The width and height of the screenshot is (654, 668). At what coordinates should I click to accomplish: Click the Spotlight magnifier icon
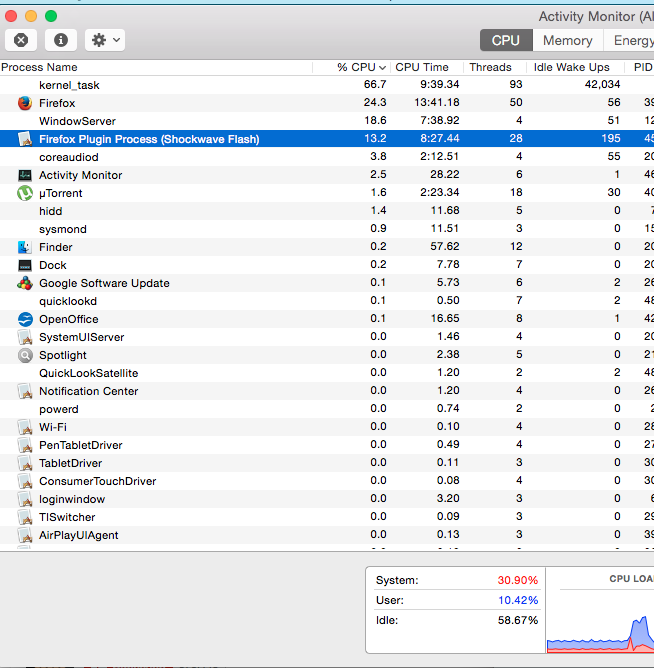[25, 355]
